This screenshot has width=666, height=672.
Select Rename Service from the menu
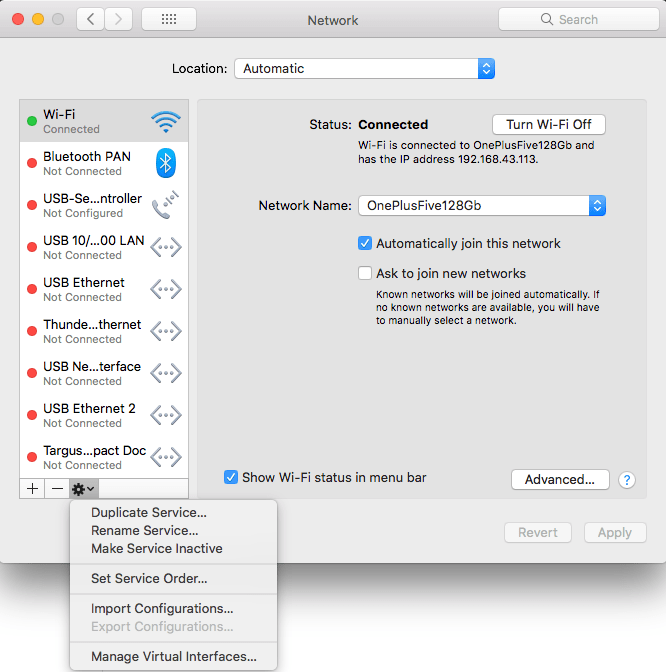pyautogui.click(x=144, y=531)
